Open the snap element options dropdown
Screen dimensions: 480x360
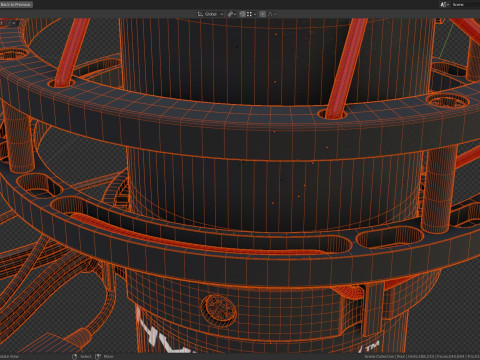tap(251, 14)
